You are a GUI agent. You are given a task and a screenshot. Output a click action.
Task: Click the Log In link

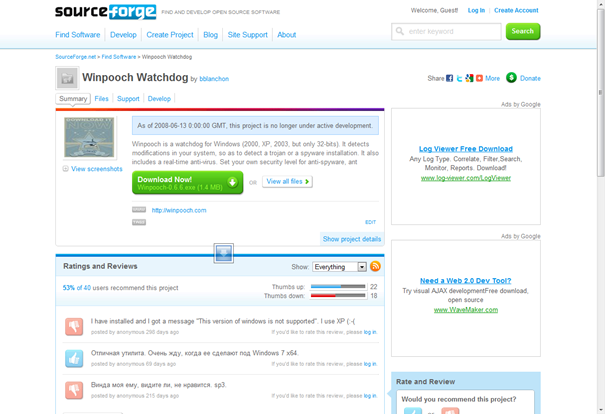pyautogui.click(x=476, y=10)
